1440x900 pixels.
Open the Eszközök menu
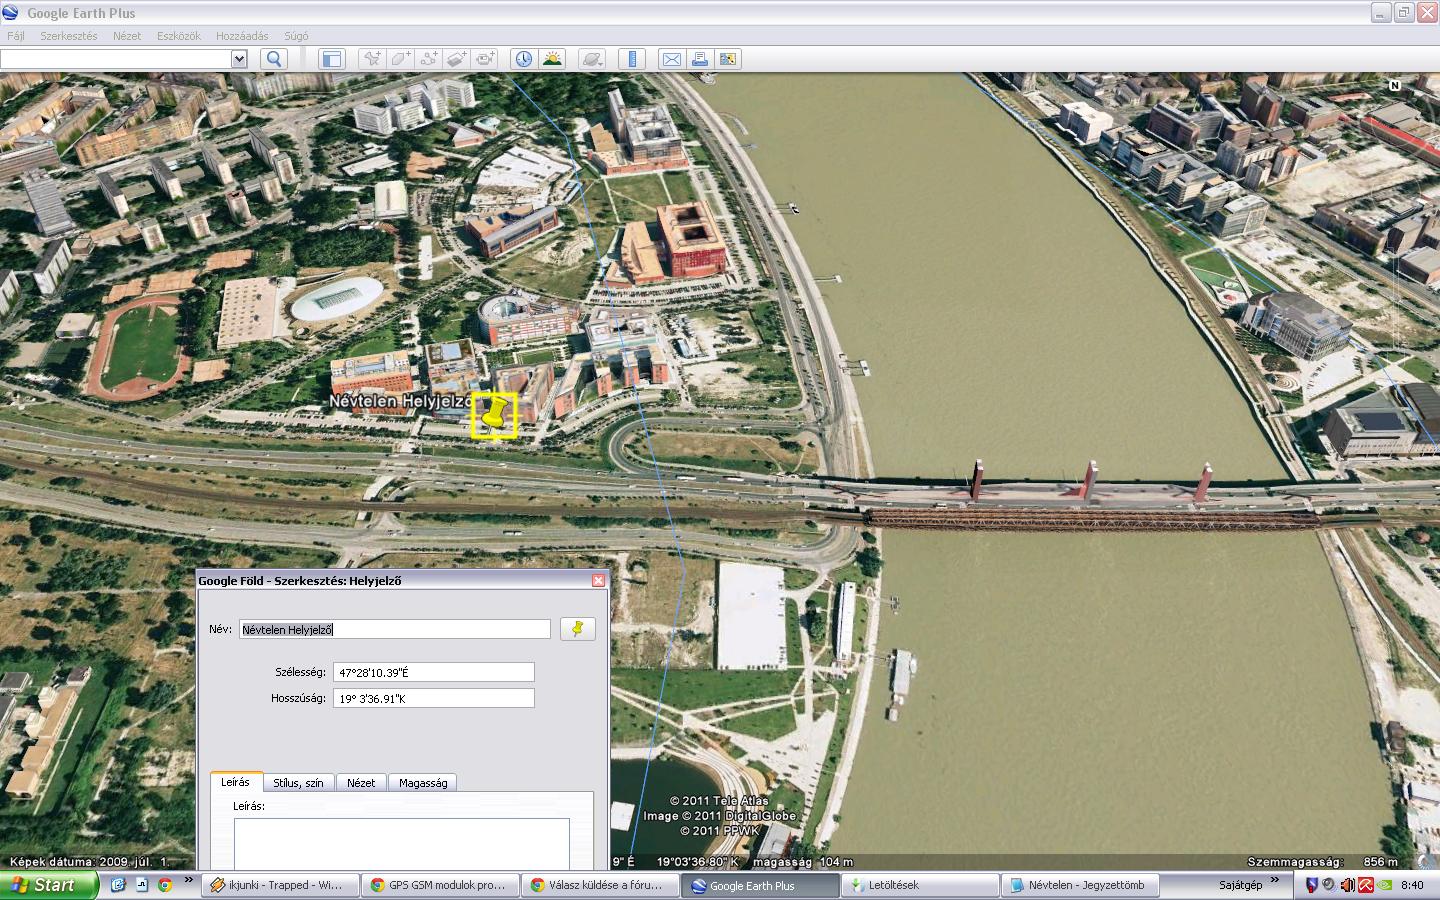click(x=179, y=36)
